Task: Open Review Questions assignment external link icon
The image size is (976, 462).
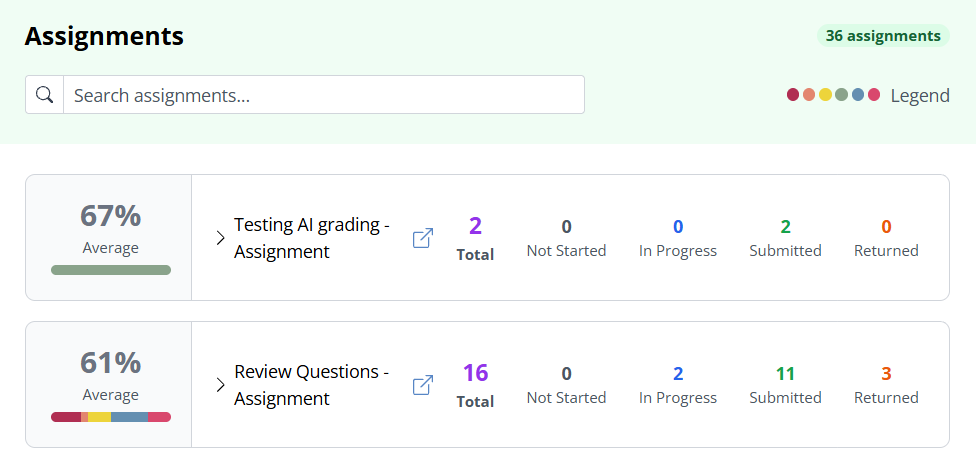Action: (423, 385)
